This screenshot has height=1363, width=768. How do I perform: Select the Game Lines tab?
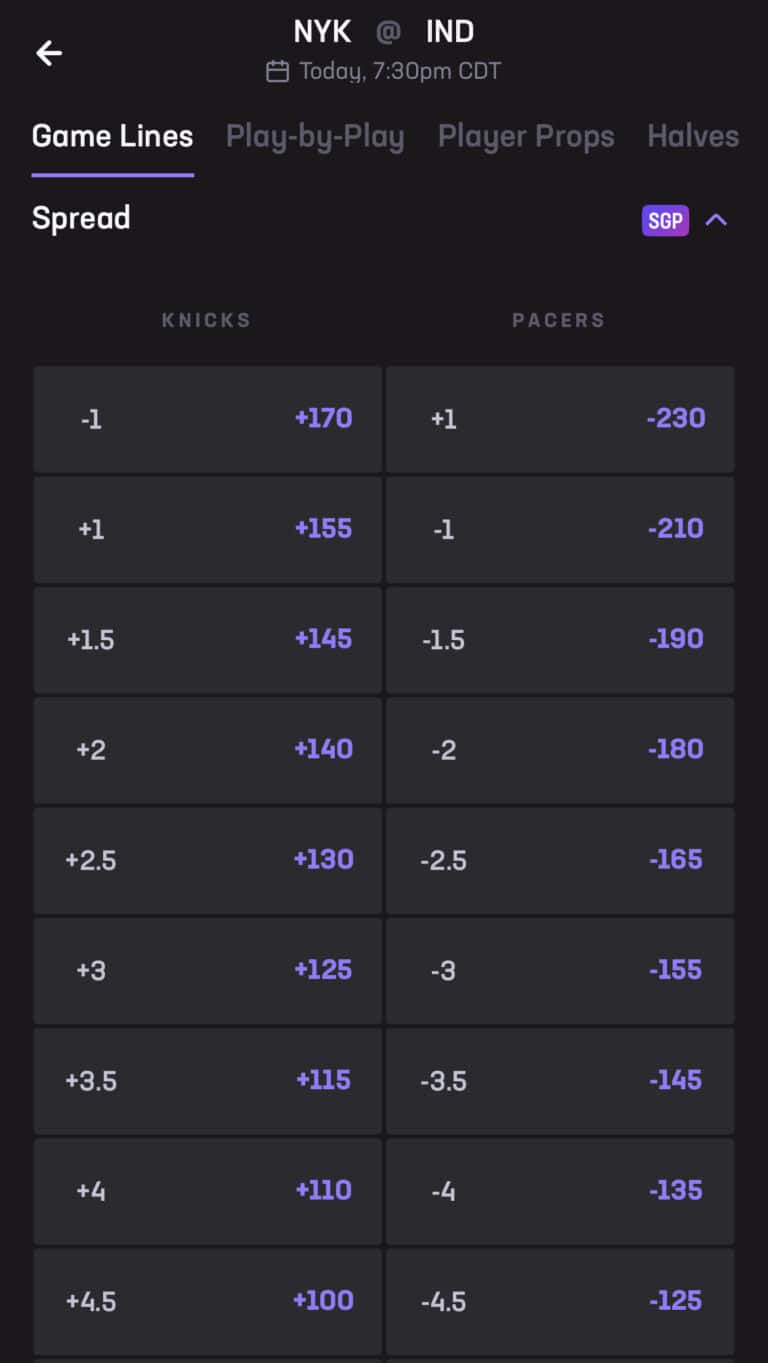(x=112, y=136)
